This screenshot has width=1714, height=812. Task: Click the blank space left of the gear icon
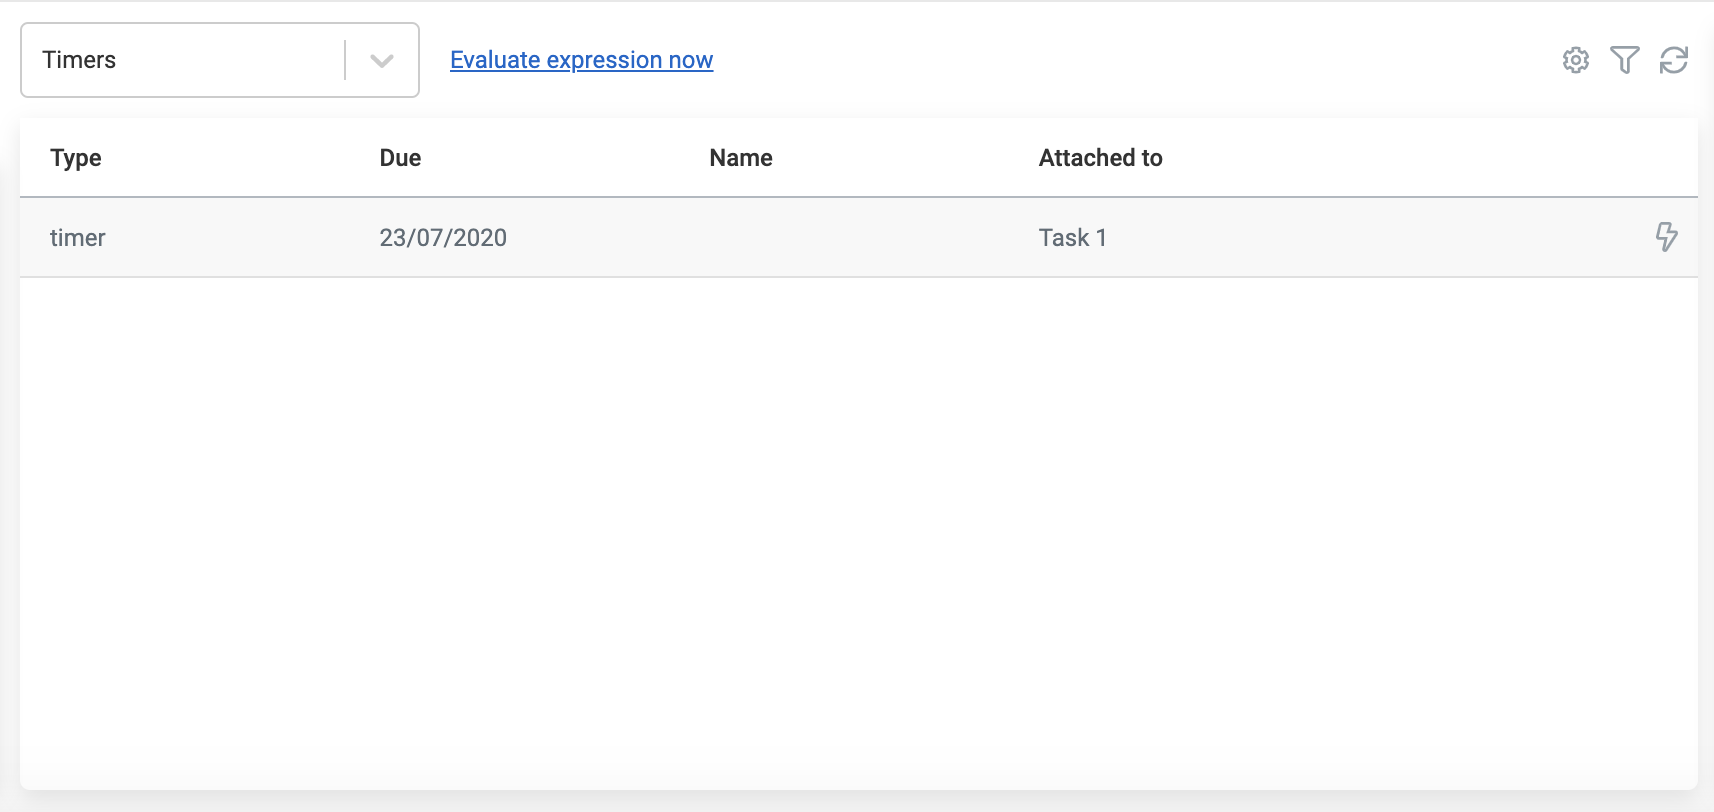click(1200, 60)
